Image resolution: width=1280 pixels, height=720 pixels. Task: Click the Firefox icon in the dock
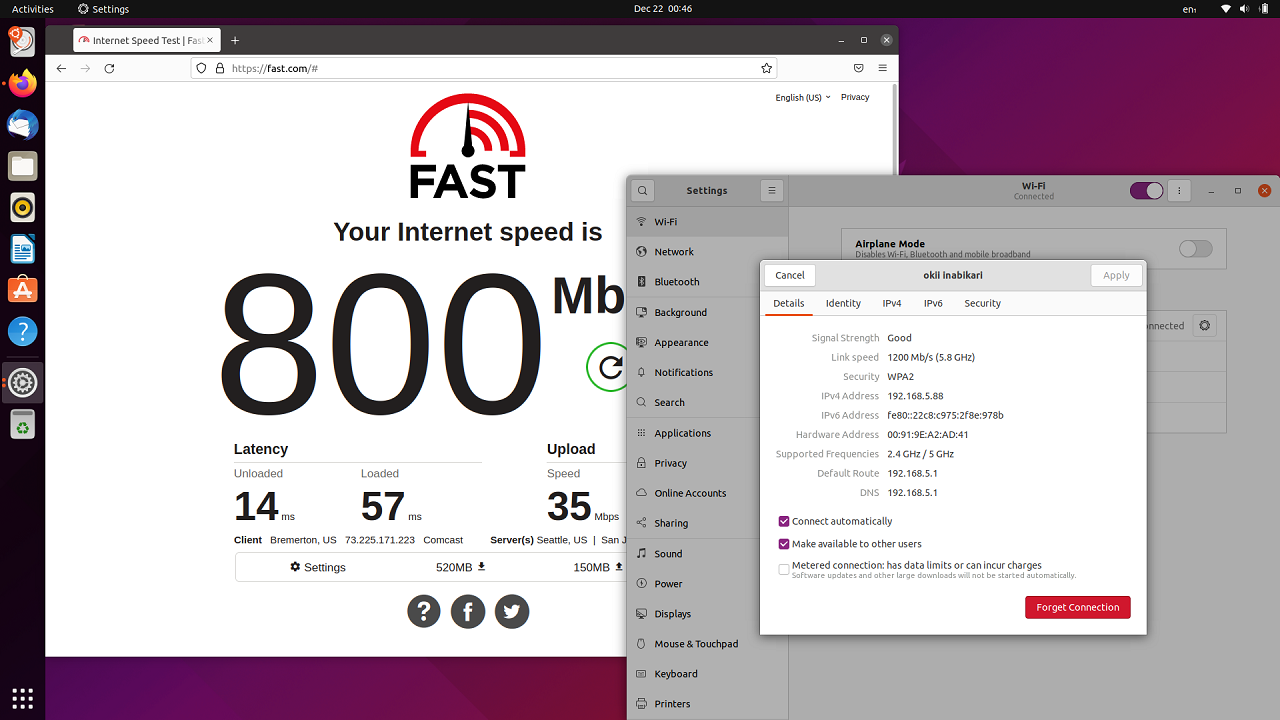click(x=22, y=83)
